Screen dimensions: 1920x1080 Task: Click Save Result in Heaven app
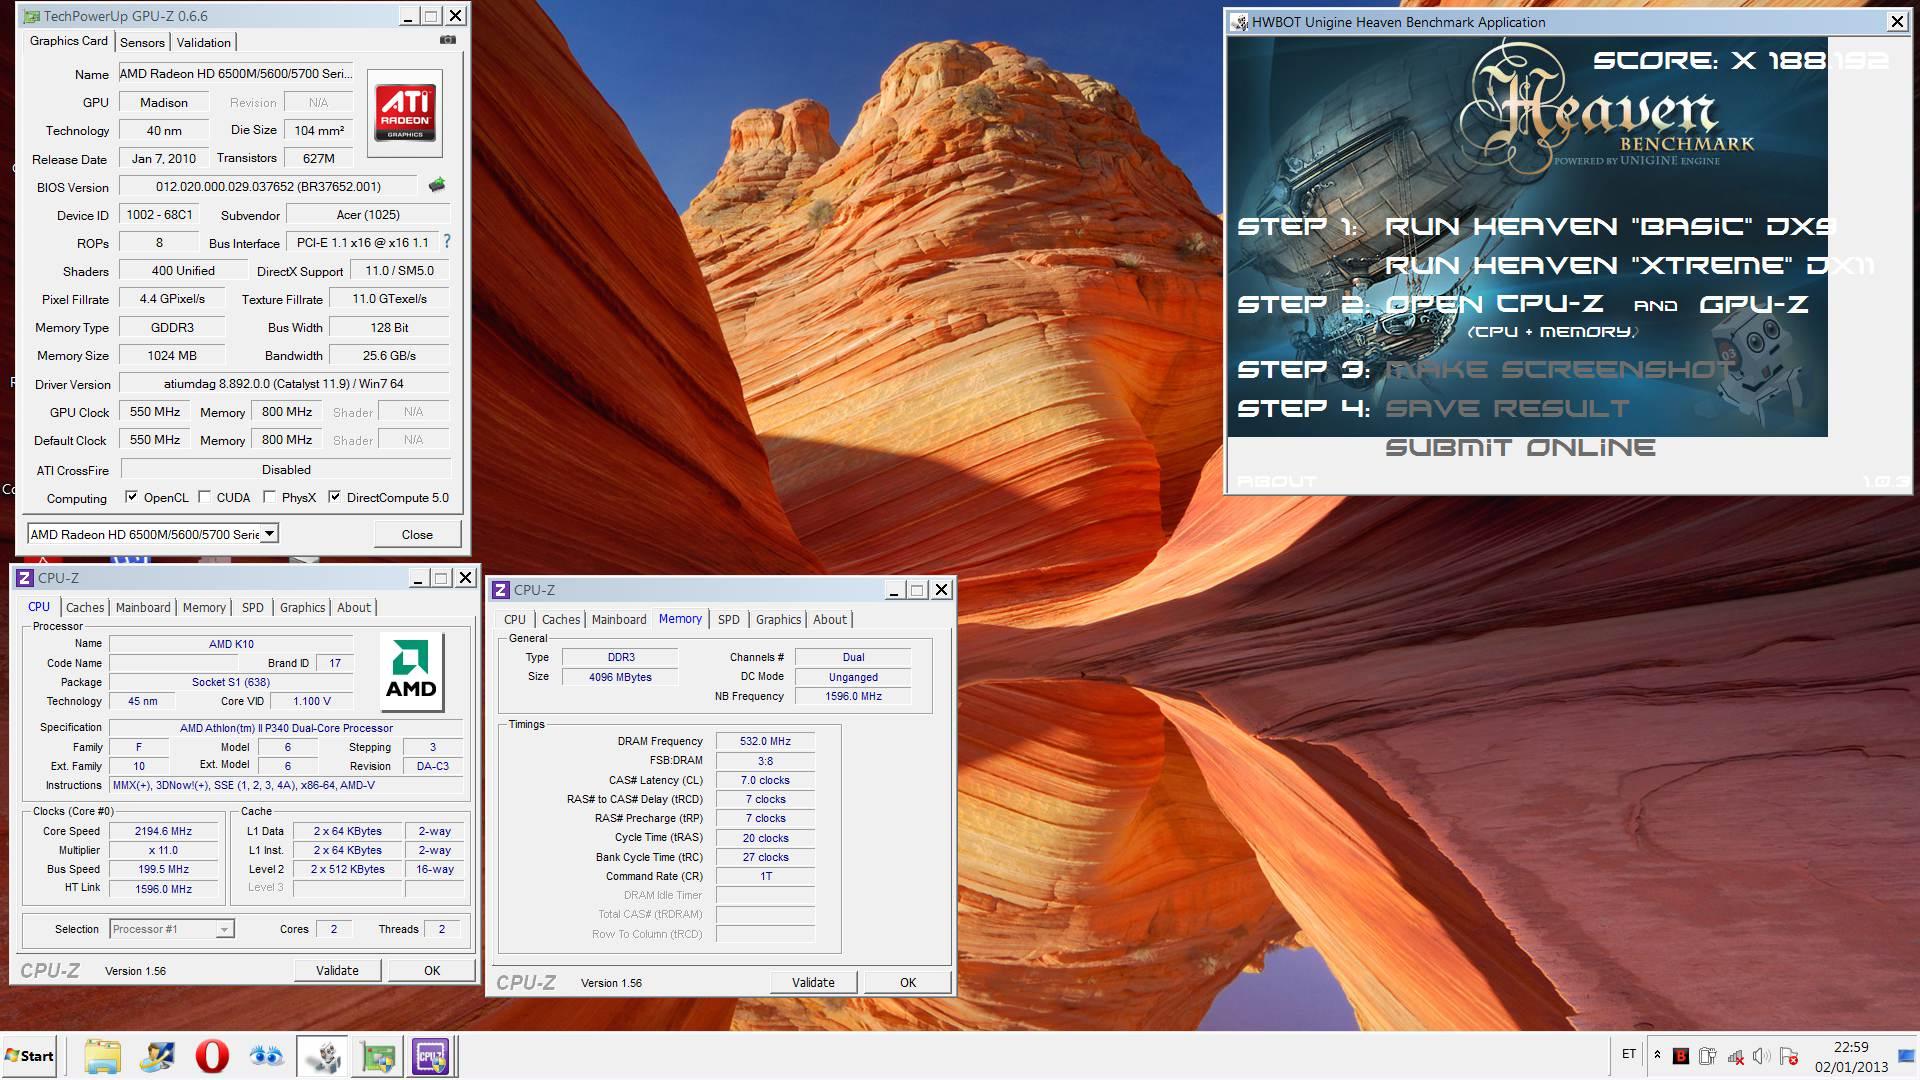(x=1507, y=409)
